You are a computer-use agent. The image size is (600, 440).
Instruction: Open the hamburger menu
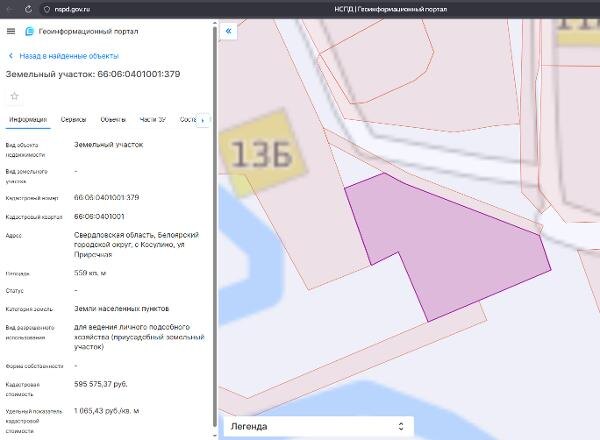tap(11, 31)
